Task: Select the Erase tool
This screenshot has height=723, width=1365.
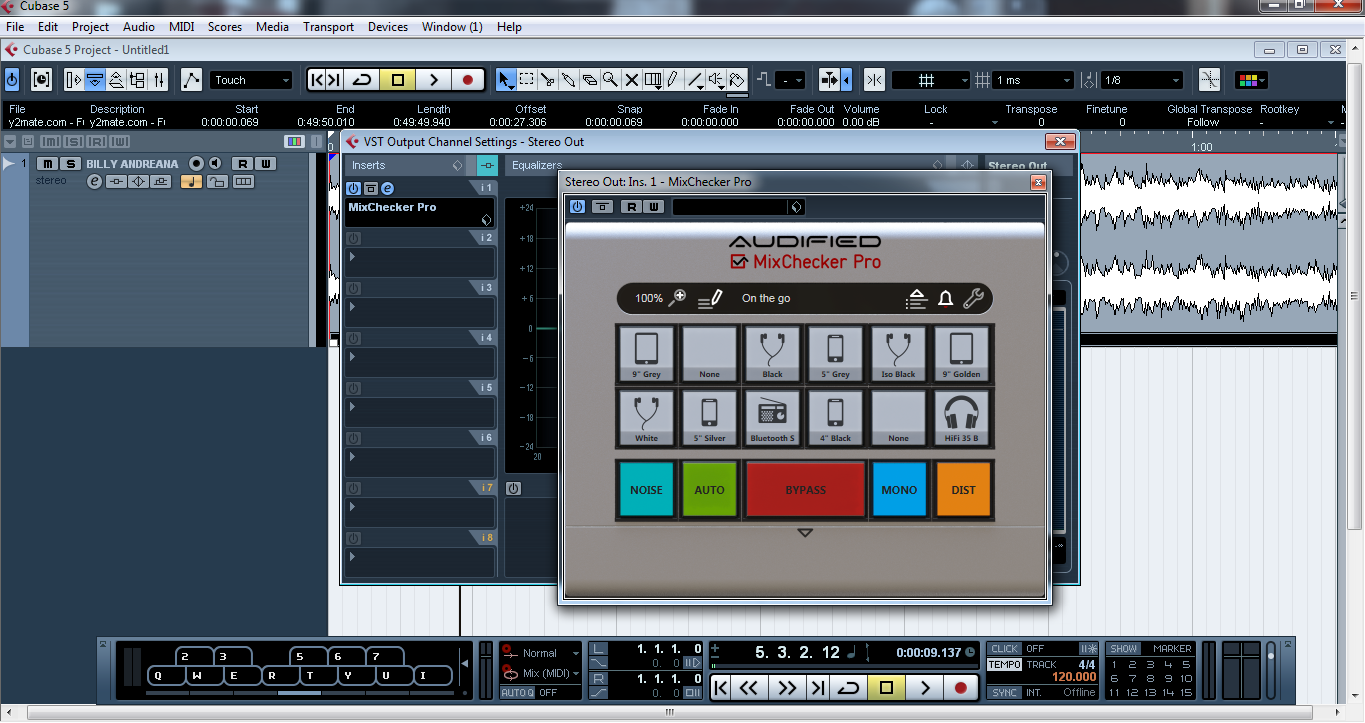Action: coord(590,80)
